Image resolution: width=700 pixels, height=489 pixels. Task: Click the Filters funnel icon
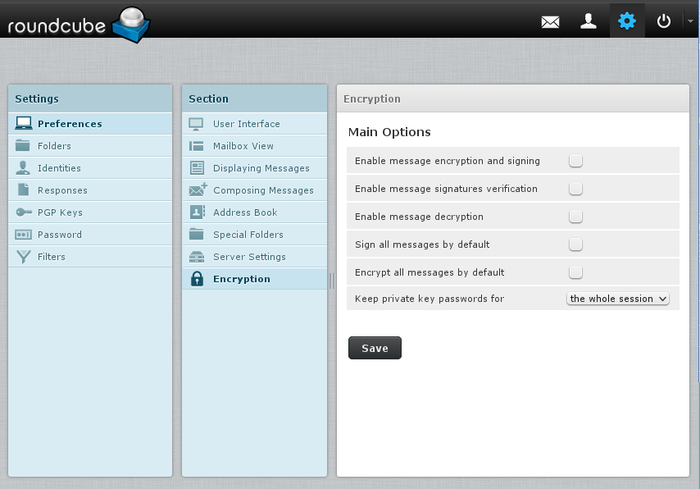(23, 257)
